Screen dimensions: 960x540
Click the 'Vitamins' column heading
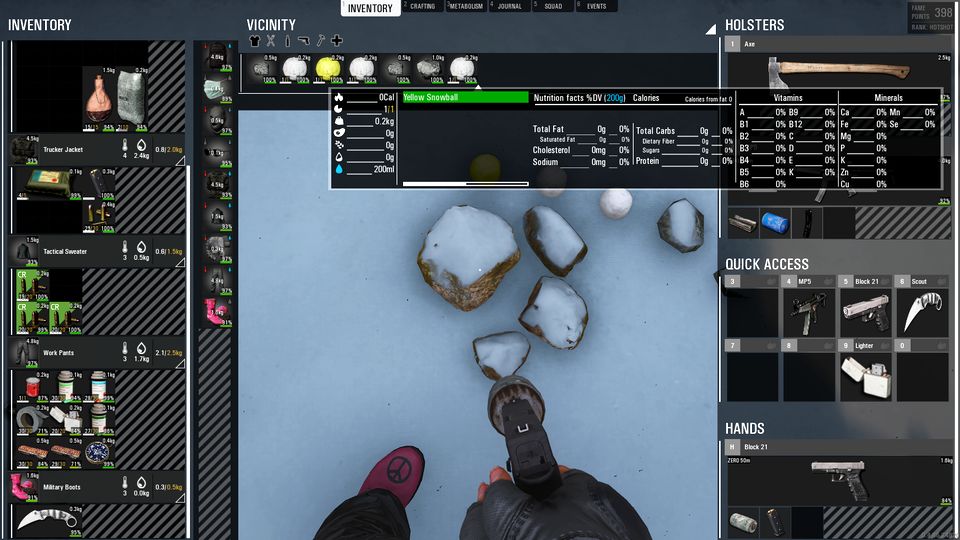point(787,98)
